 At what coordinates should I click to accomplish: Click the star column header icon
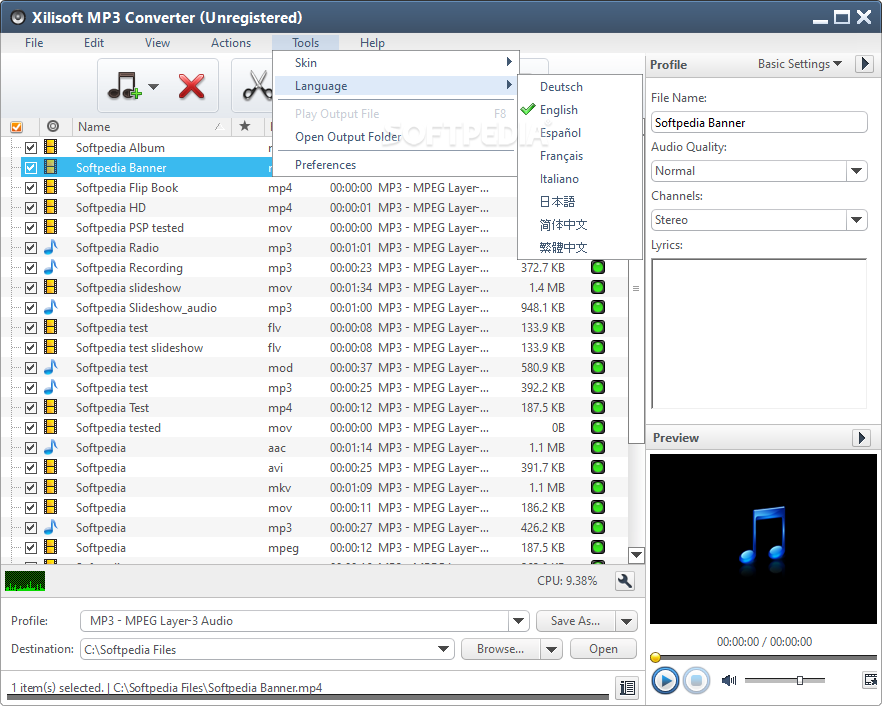click(245, 126)
